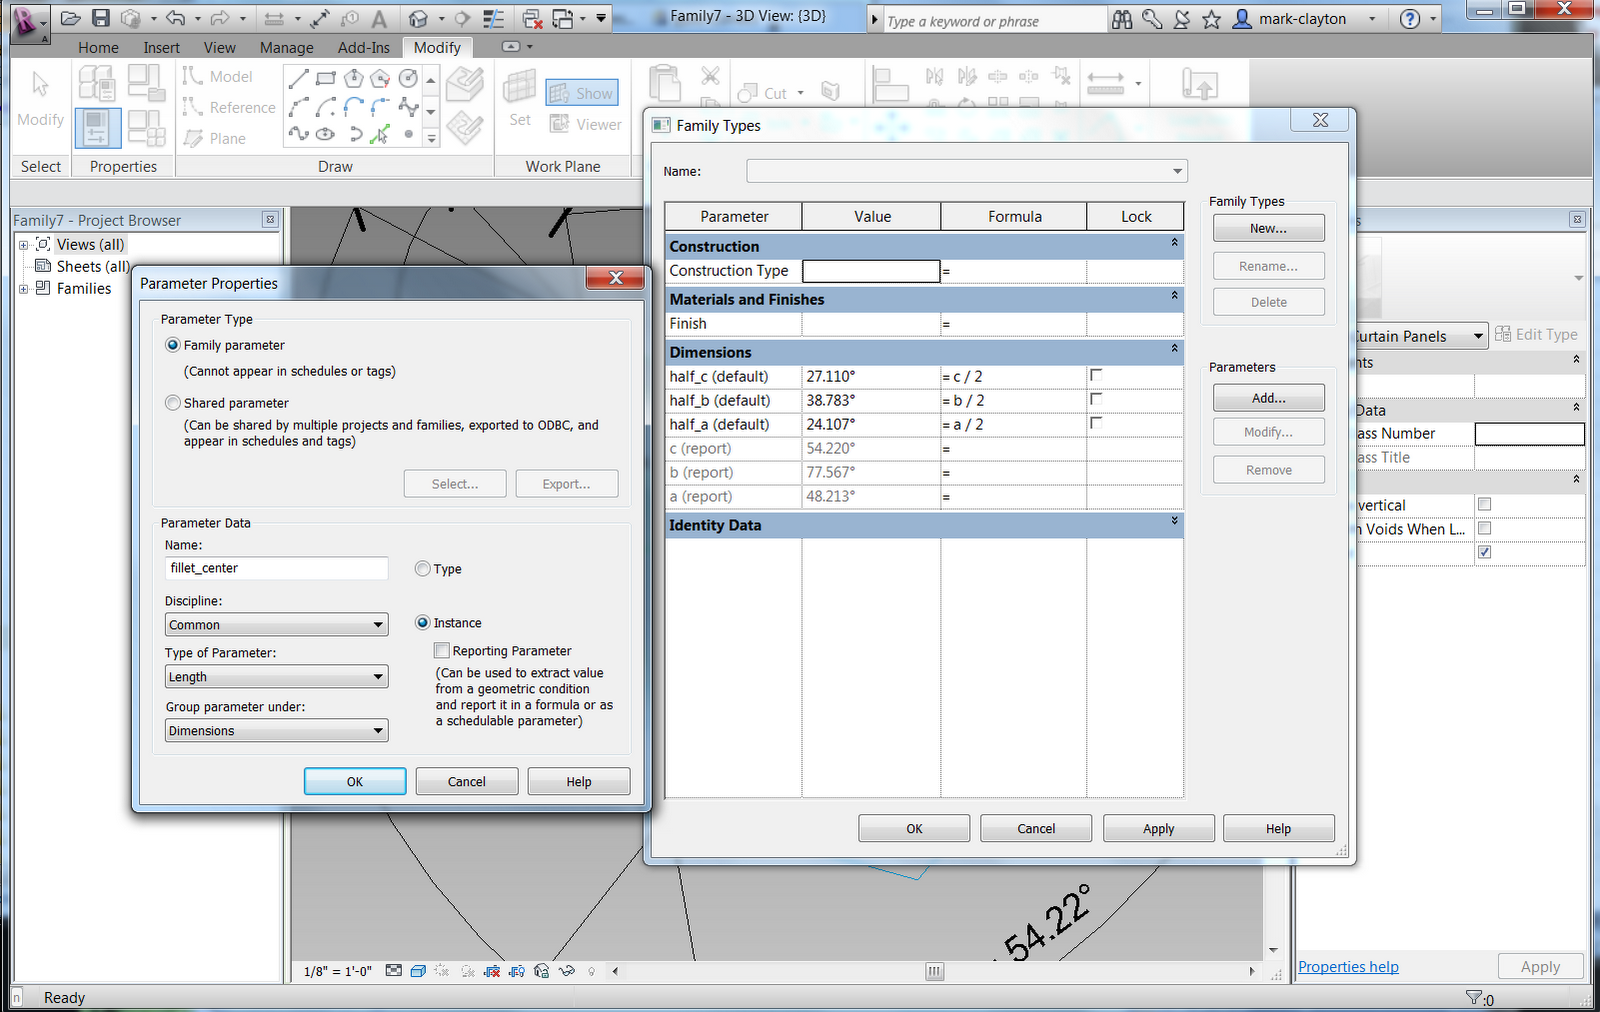The width and height of the screenshot is (1600, 1012).
Task: Click Cancel in Parameter Properties dialog
Action: pos(467,781)
